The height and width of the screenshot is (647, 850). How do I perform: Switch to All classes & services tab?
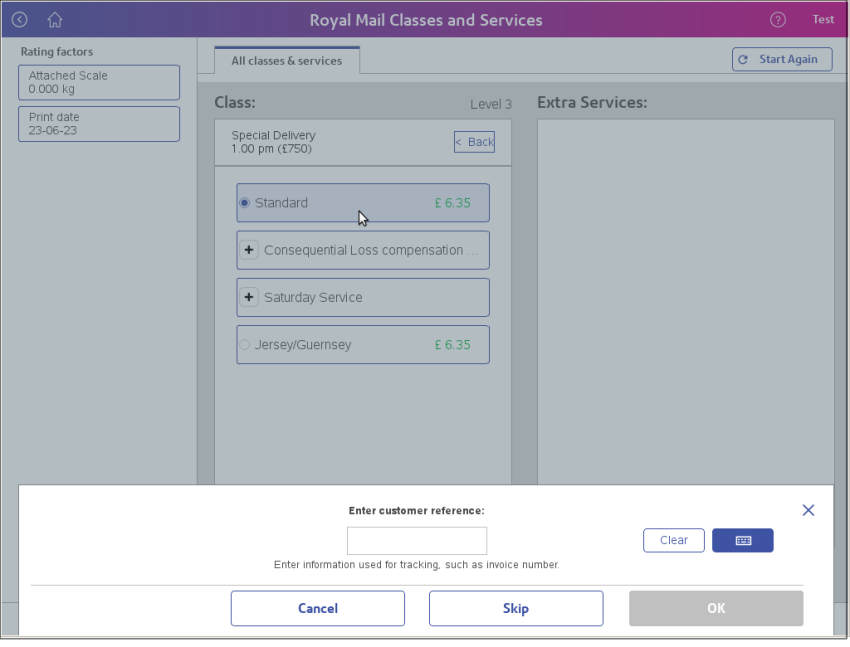click(287, 61)
